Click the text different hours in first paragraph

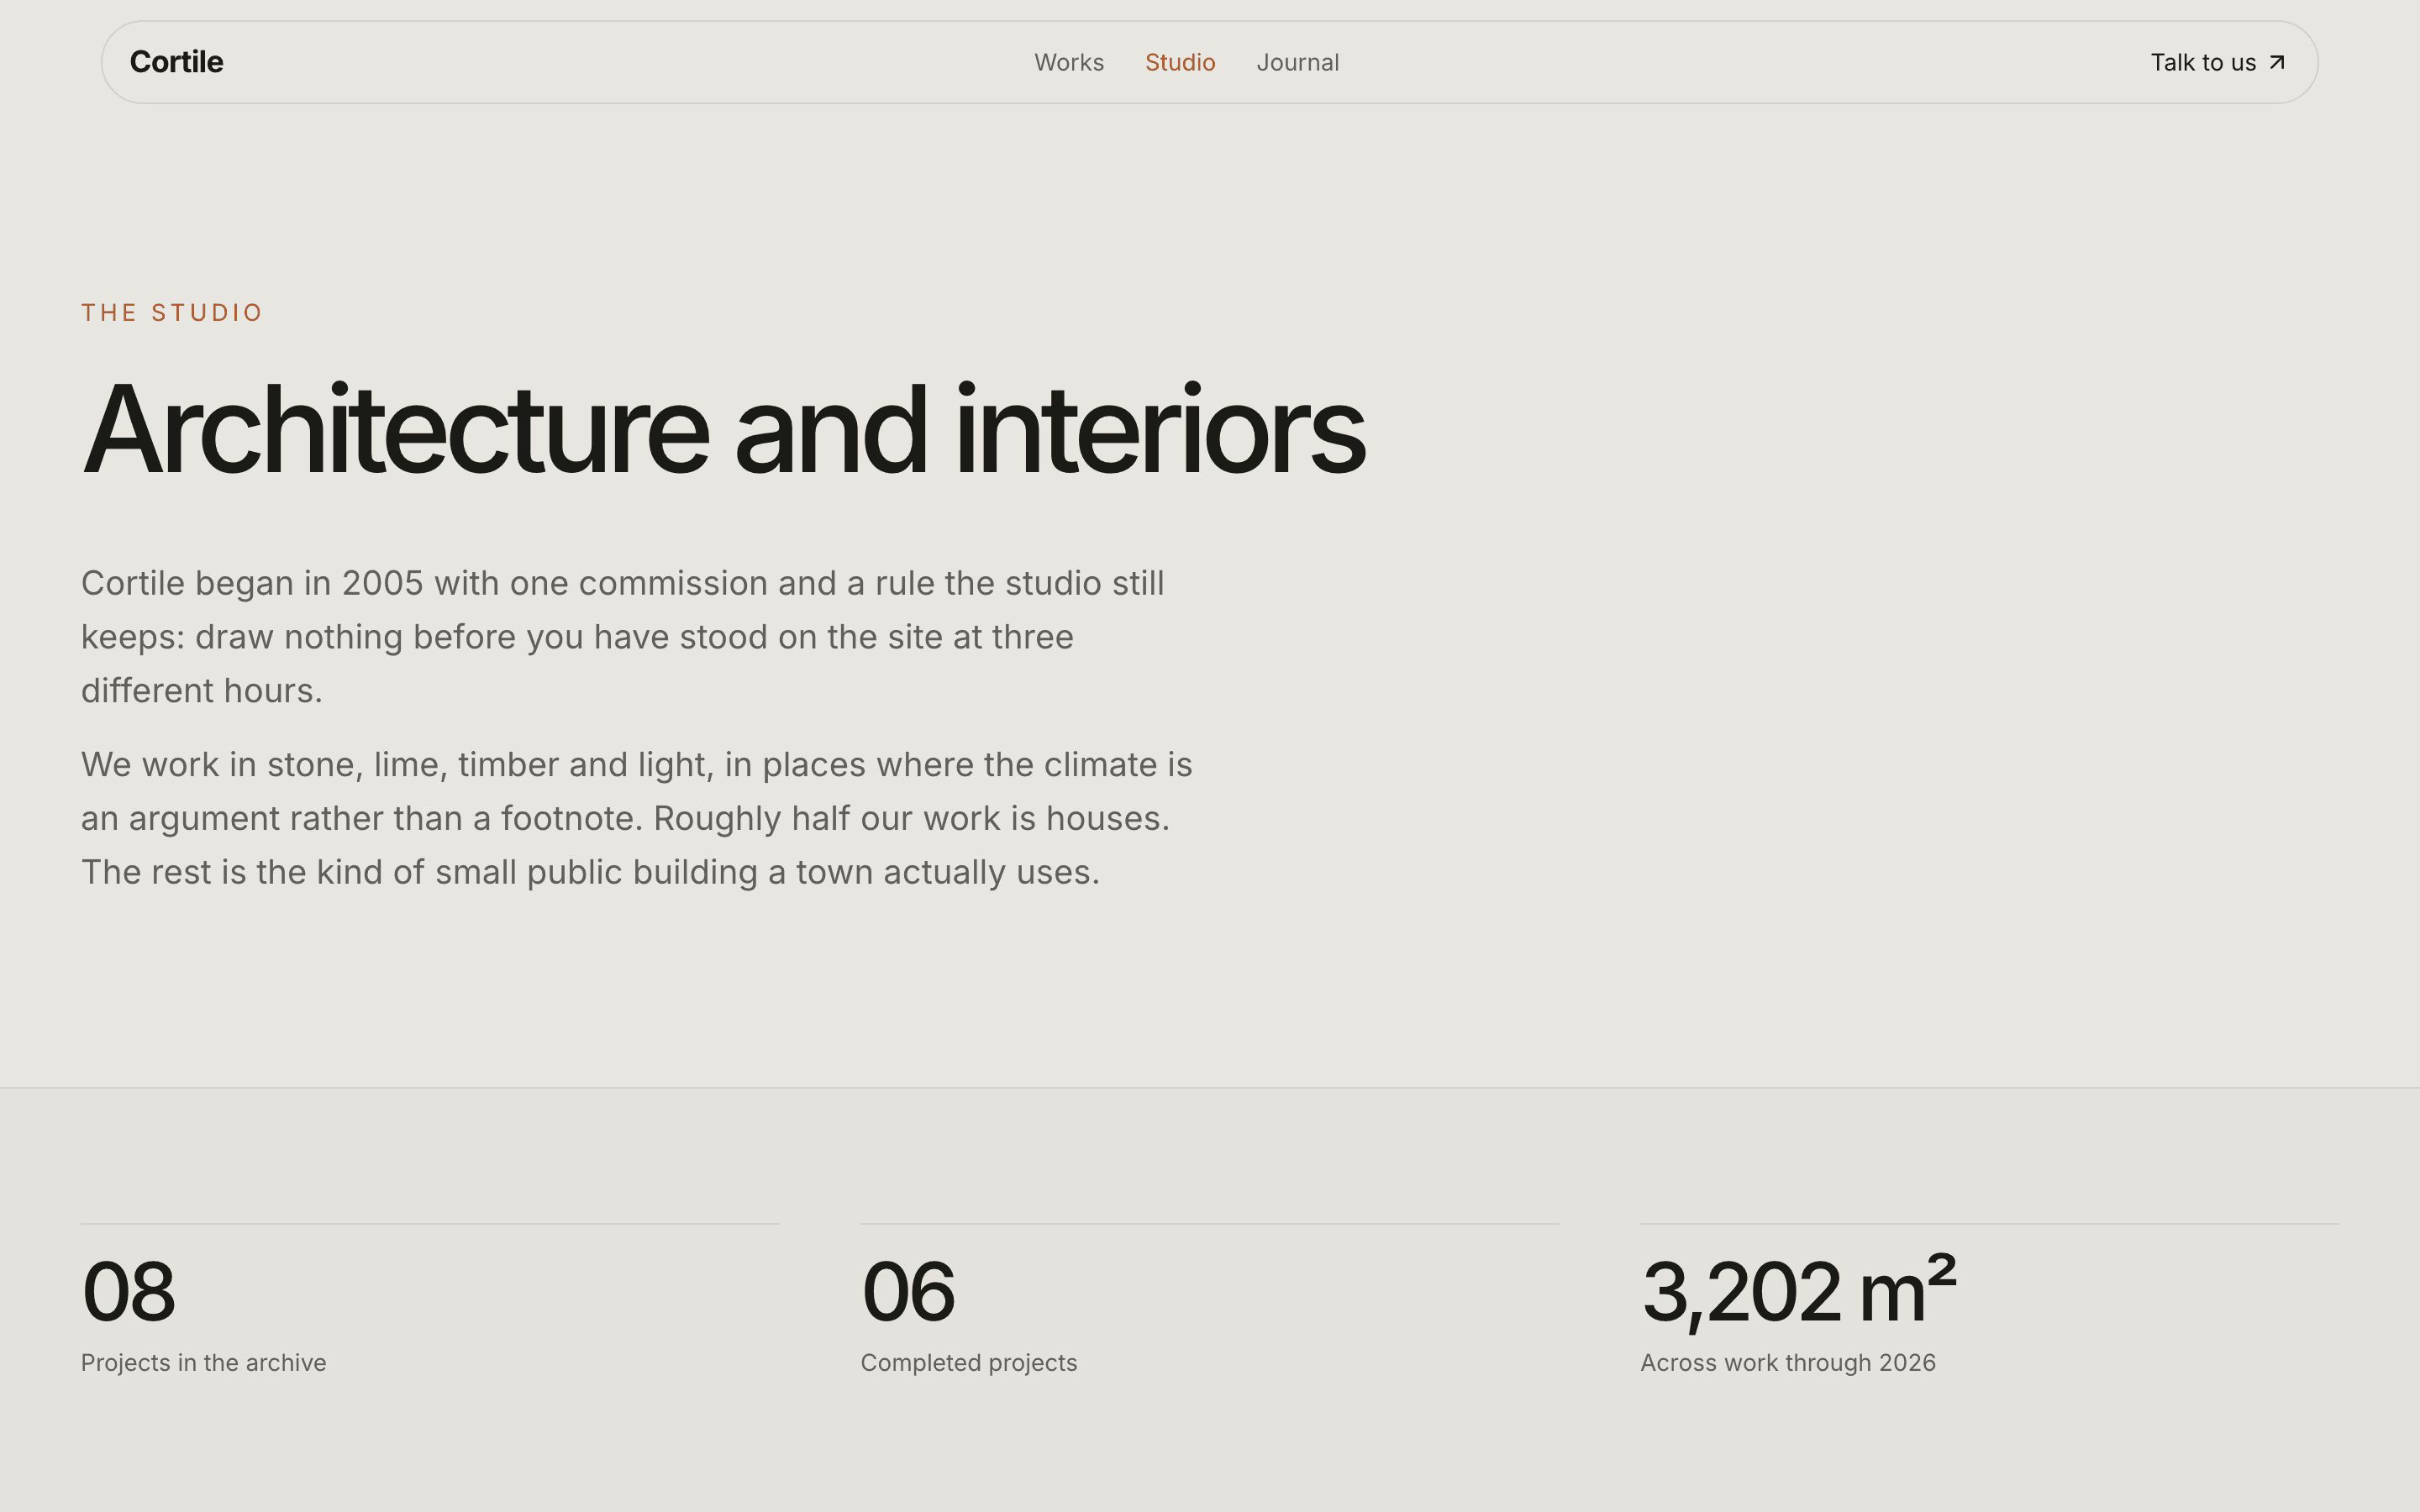(202, 691)
